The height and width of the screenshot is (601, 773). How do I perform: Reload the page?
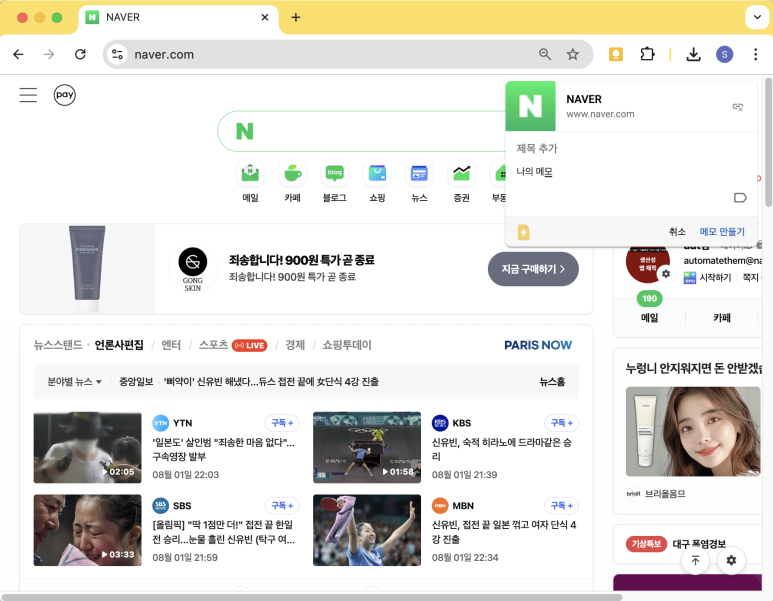[80, 54]
